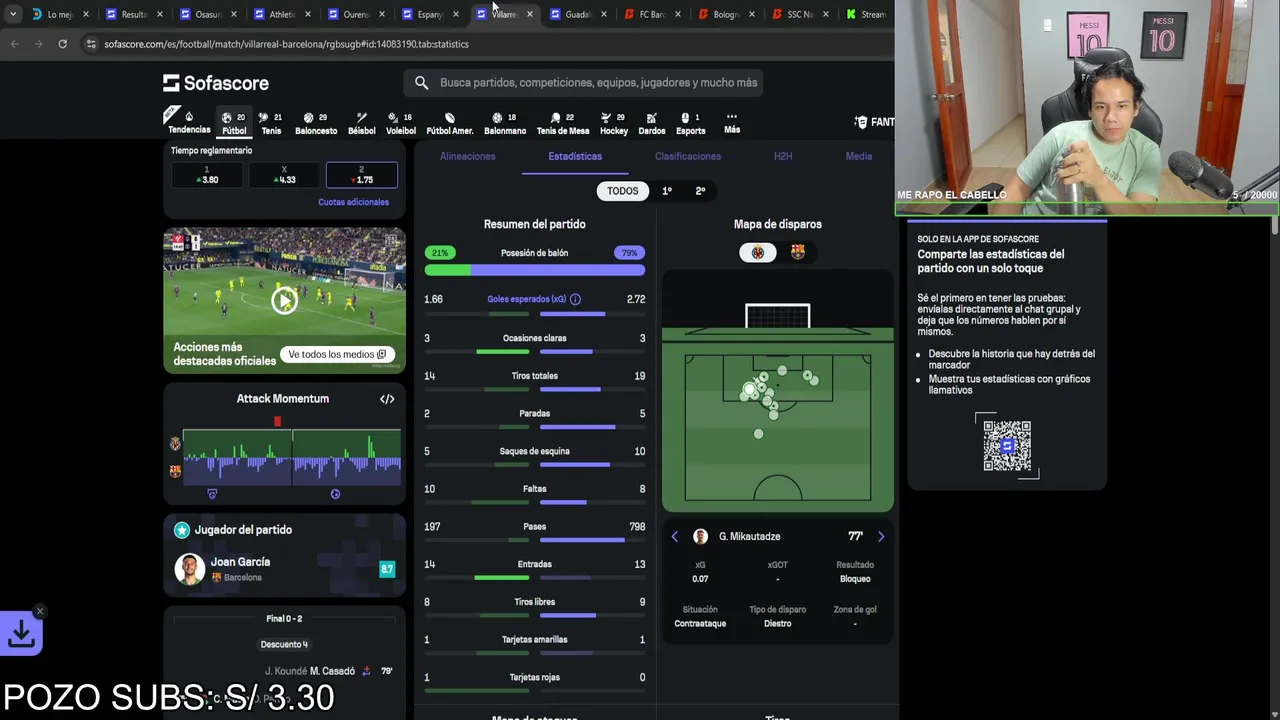
Task: Toggle Barcelona shot map team
Action: click(797, 253)
